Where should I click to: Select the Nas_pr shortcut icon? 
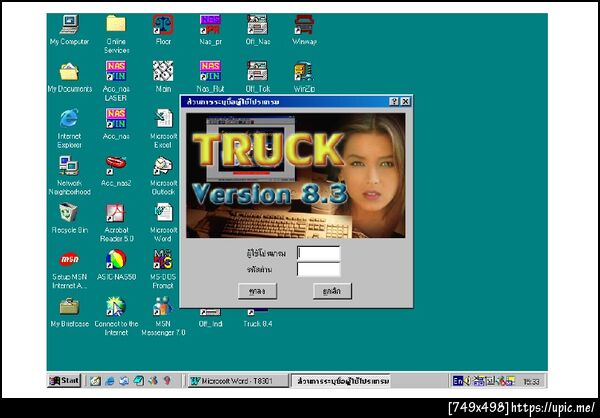210,24
